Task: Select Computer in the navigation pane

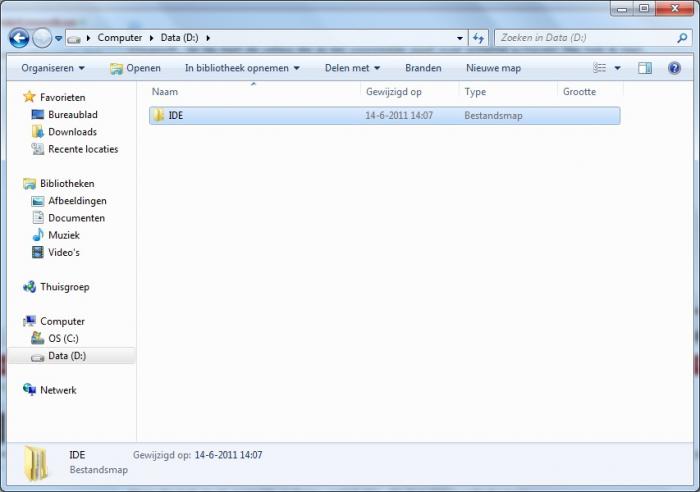Action: 62,321
